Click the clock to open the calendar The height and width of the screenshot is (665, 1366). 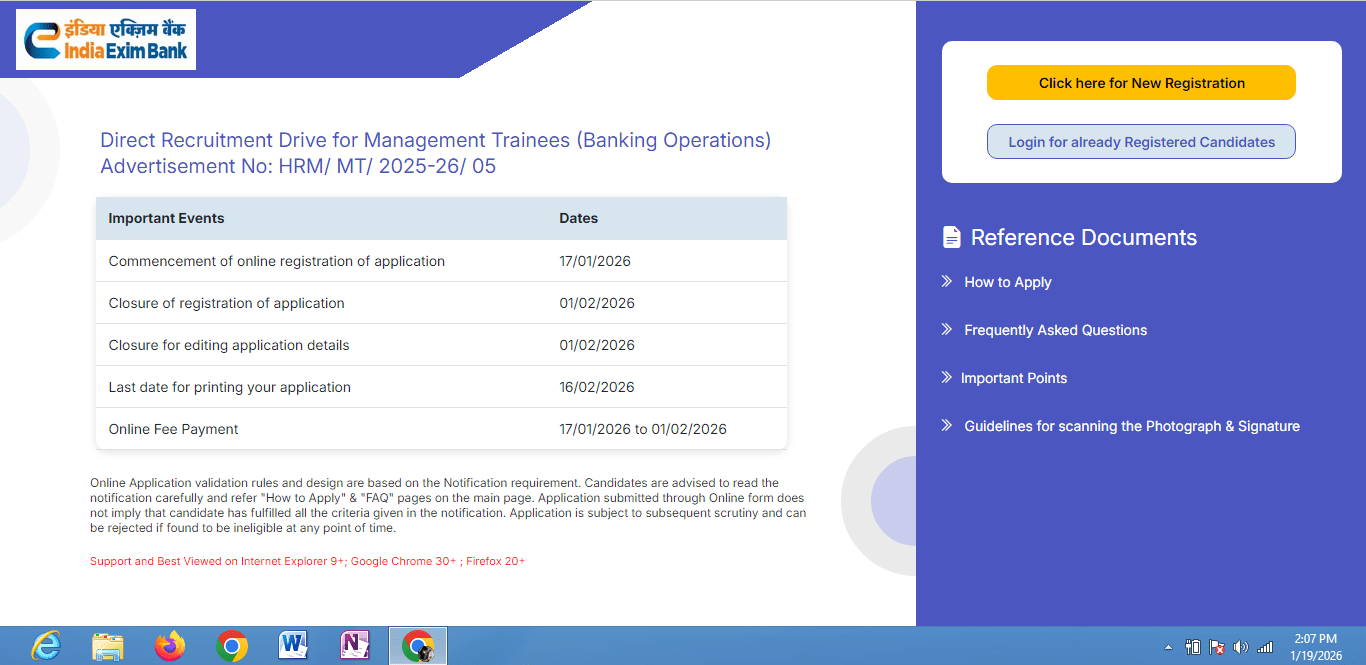pos(1314,645)
